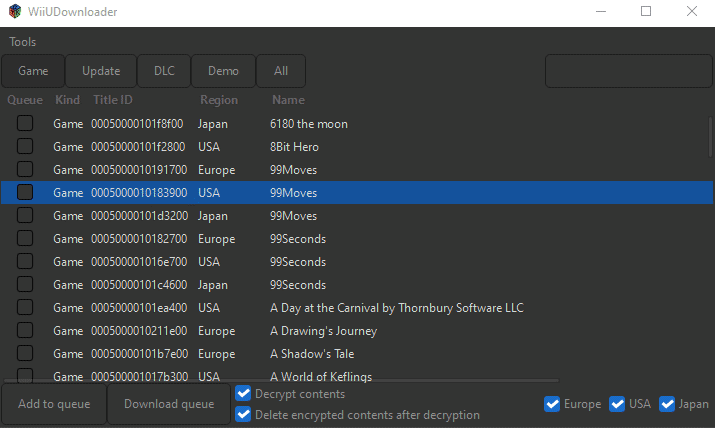The width and height of the screenshot is (715, 428).
Task: Check queue box for 99Seconds Japan
Action: click(25, 284)
